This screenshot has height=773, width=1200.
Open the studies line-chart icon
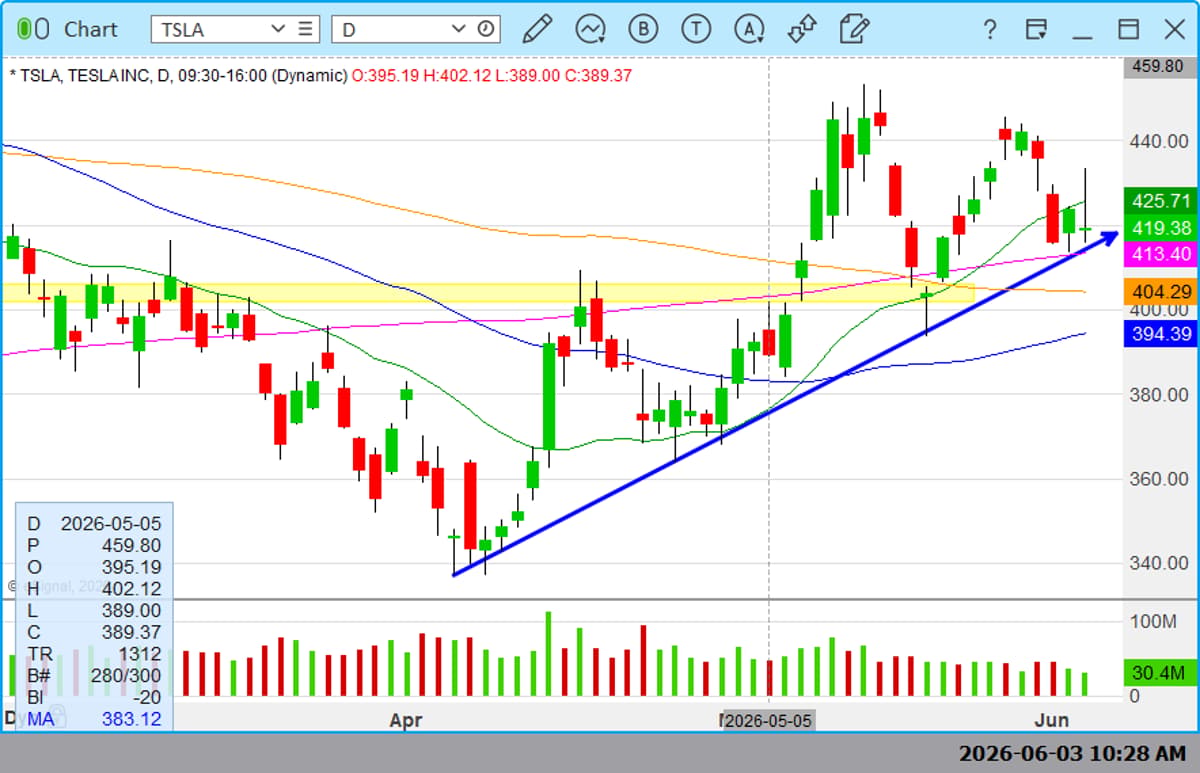[x=590, y=29]
